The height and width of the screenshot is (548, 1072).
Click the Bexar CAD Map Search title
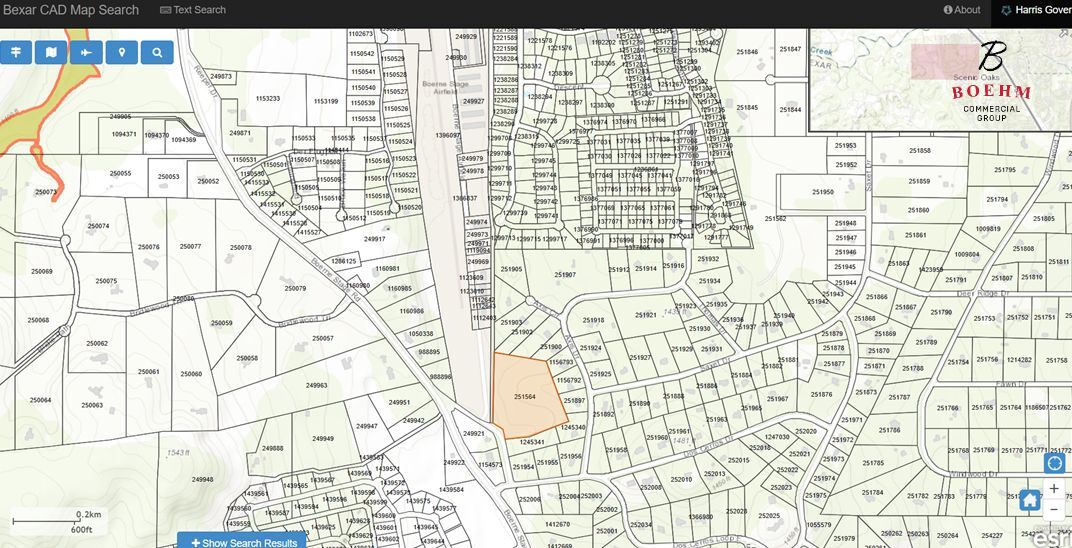click(70, 10)
